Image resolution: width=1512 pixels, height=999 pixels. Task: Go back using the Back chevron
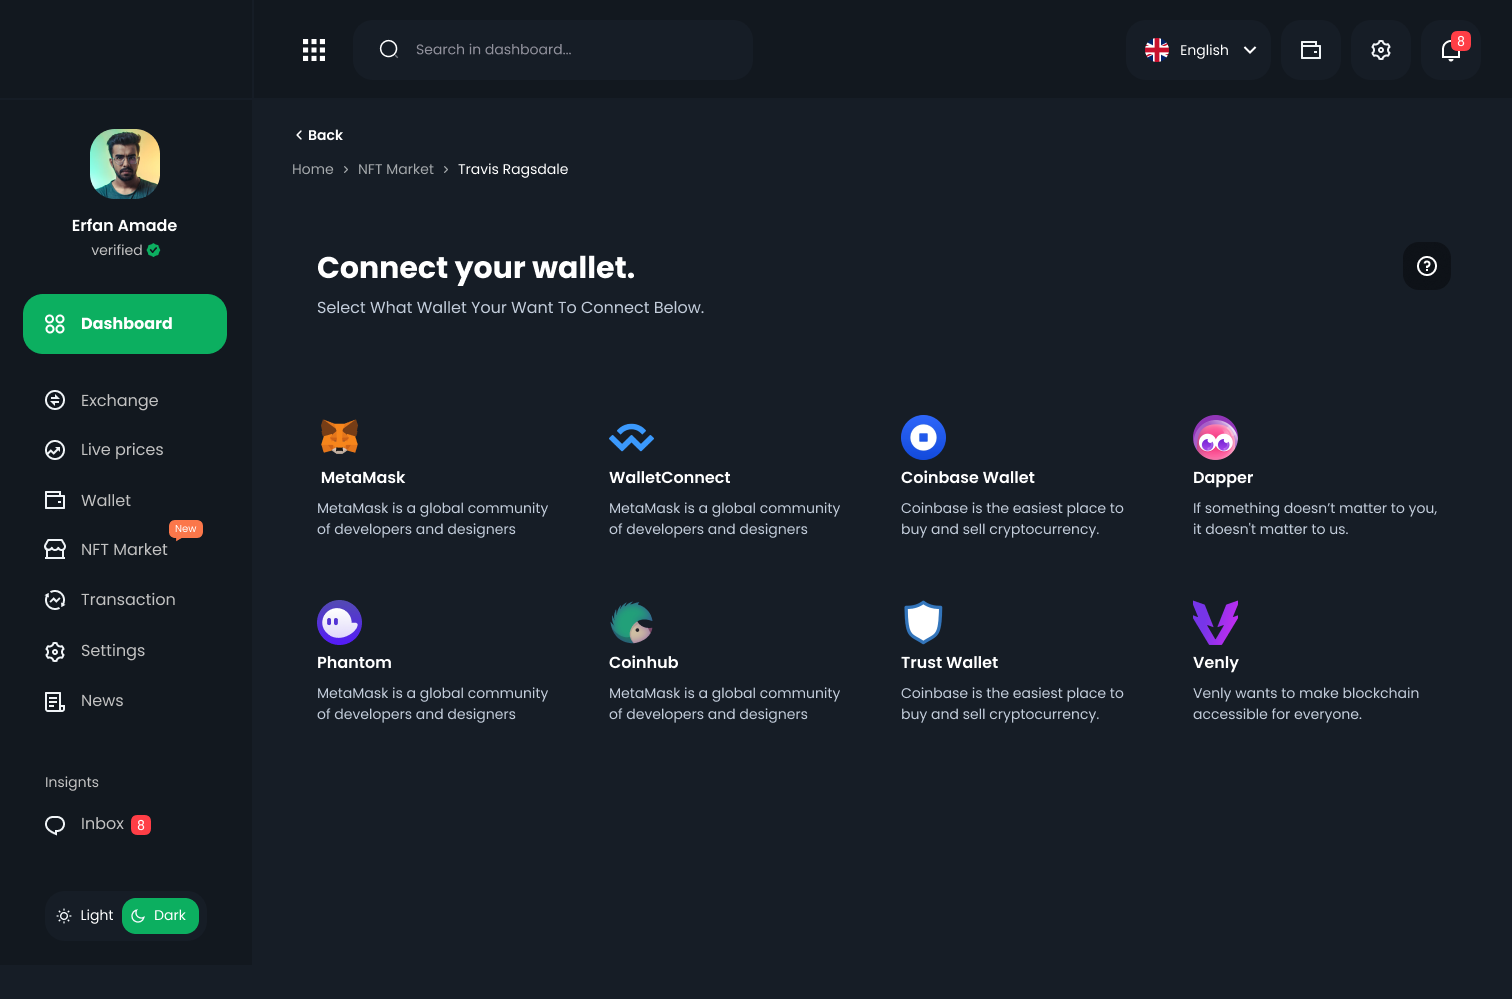tap(319, 135)
